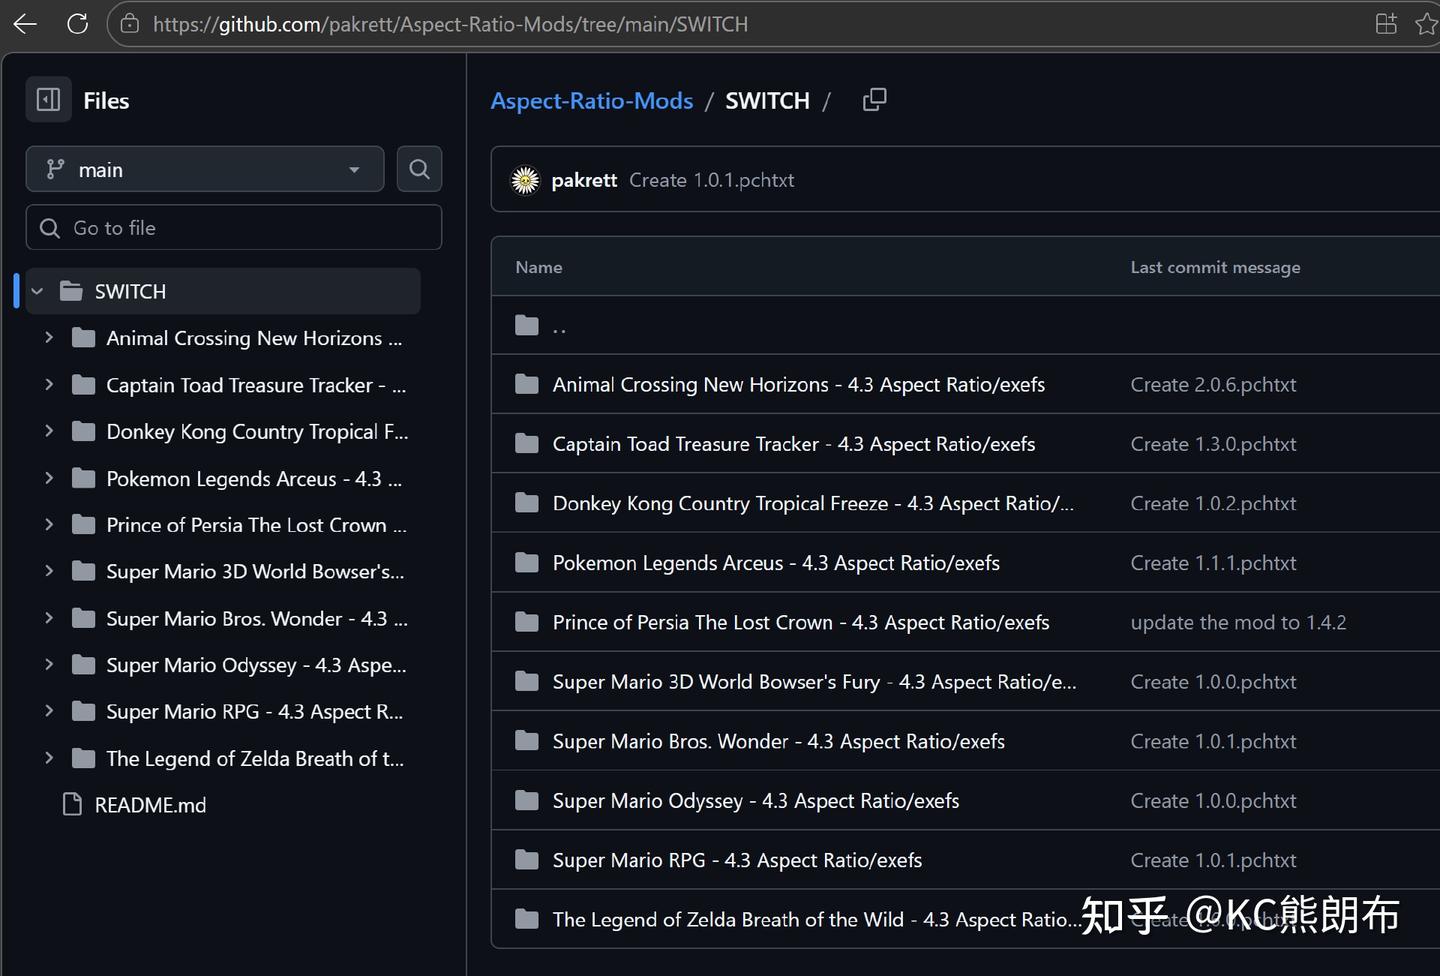The height and width of the screenshot is (976, 1440).
Task: Open Mario Odyssey commit 'Create 1.0.0.pchtxt'
Action: [1213, 801]
